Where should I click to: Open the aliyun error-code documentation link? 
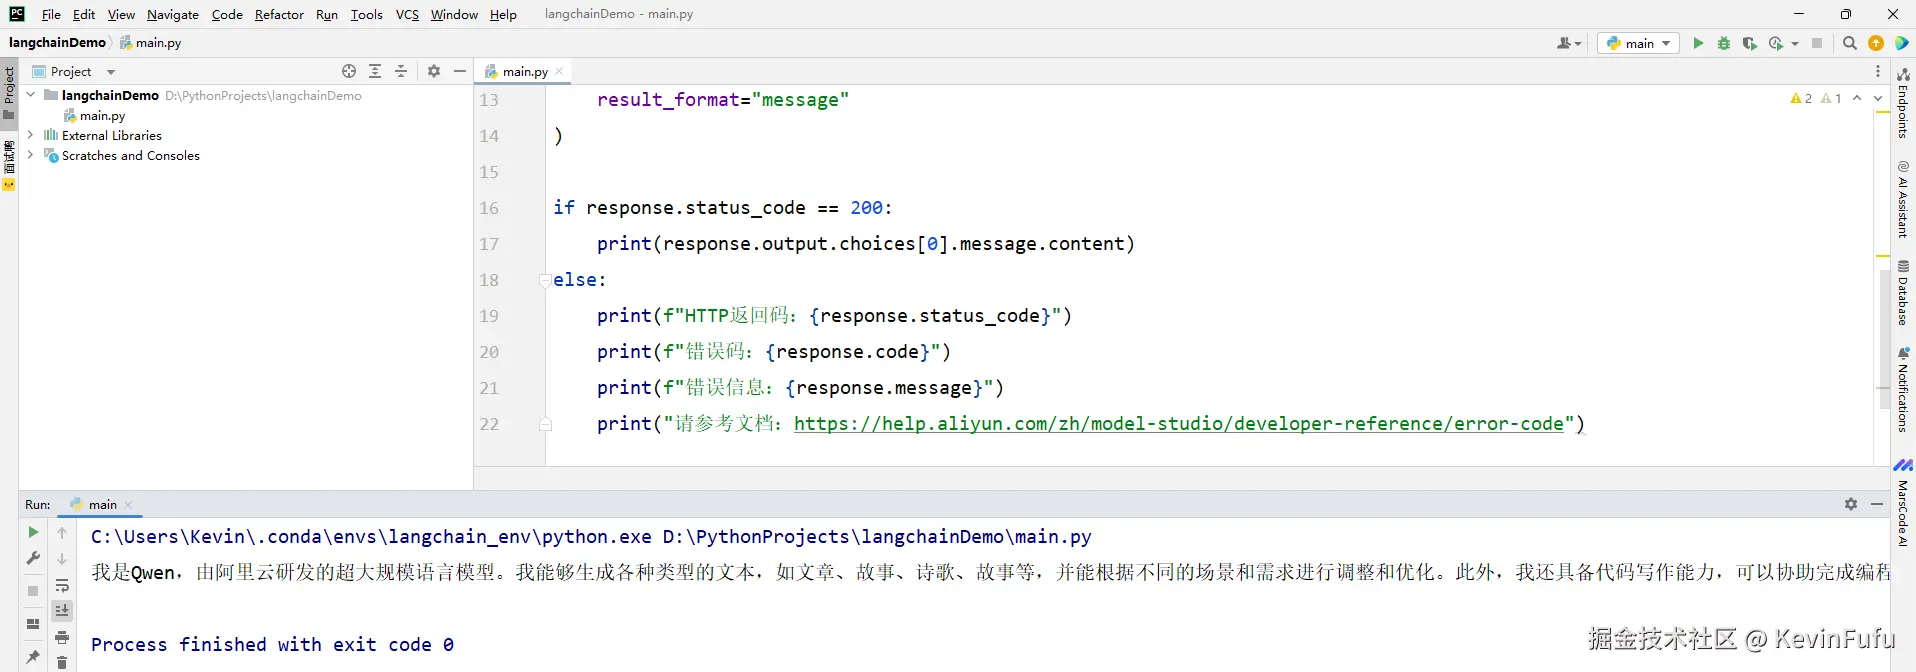[1179, 423]
